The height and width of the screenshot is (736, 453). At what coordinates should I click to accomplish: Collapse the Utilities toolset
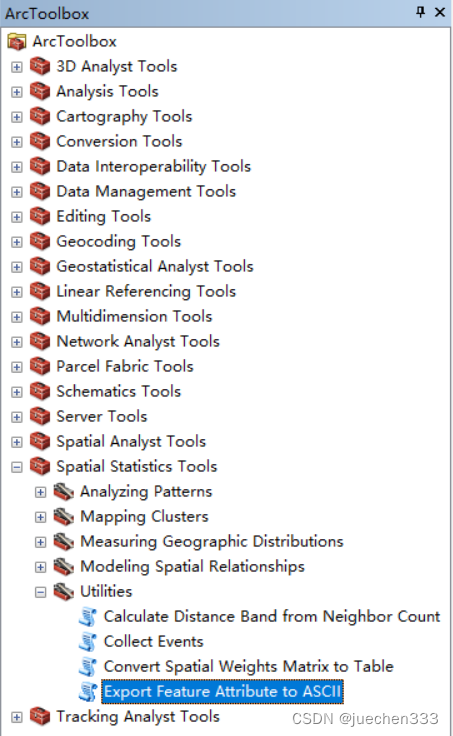(x=41, y=592)
